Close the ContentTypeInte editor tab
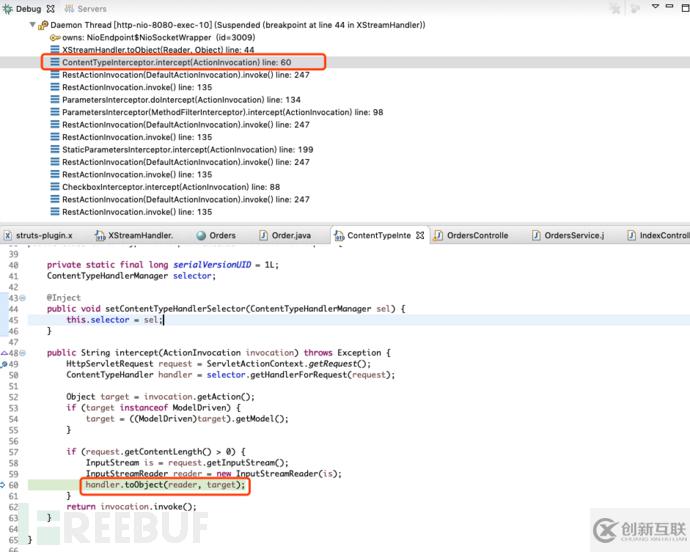690x552 pixels. (420, 236)
